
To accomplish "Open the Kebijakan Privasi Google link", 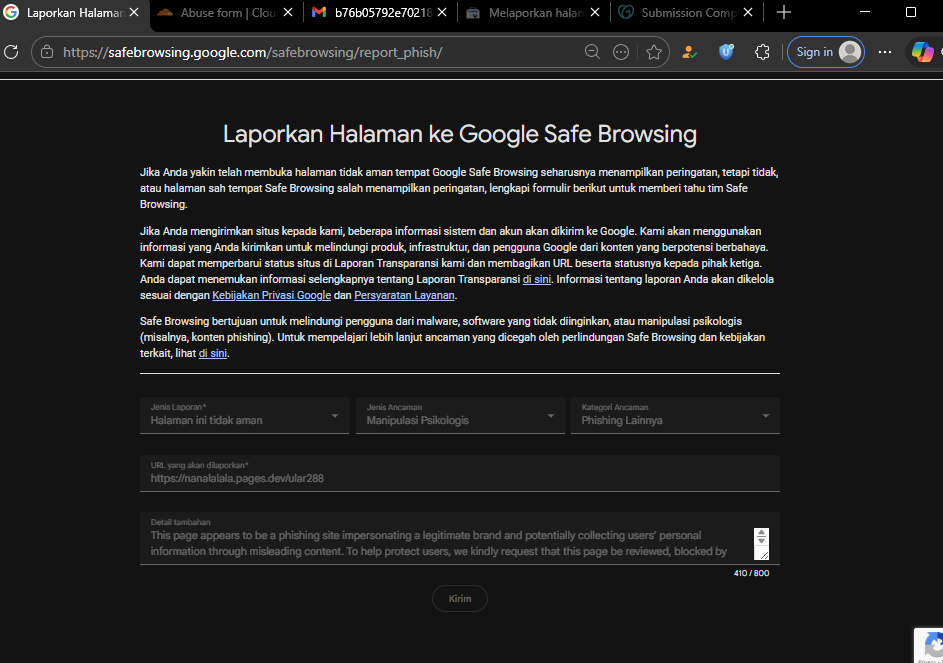I will pos(271,295).
